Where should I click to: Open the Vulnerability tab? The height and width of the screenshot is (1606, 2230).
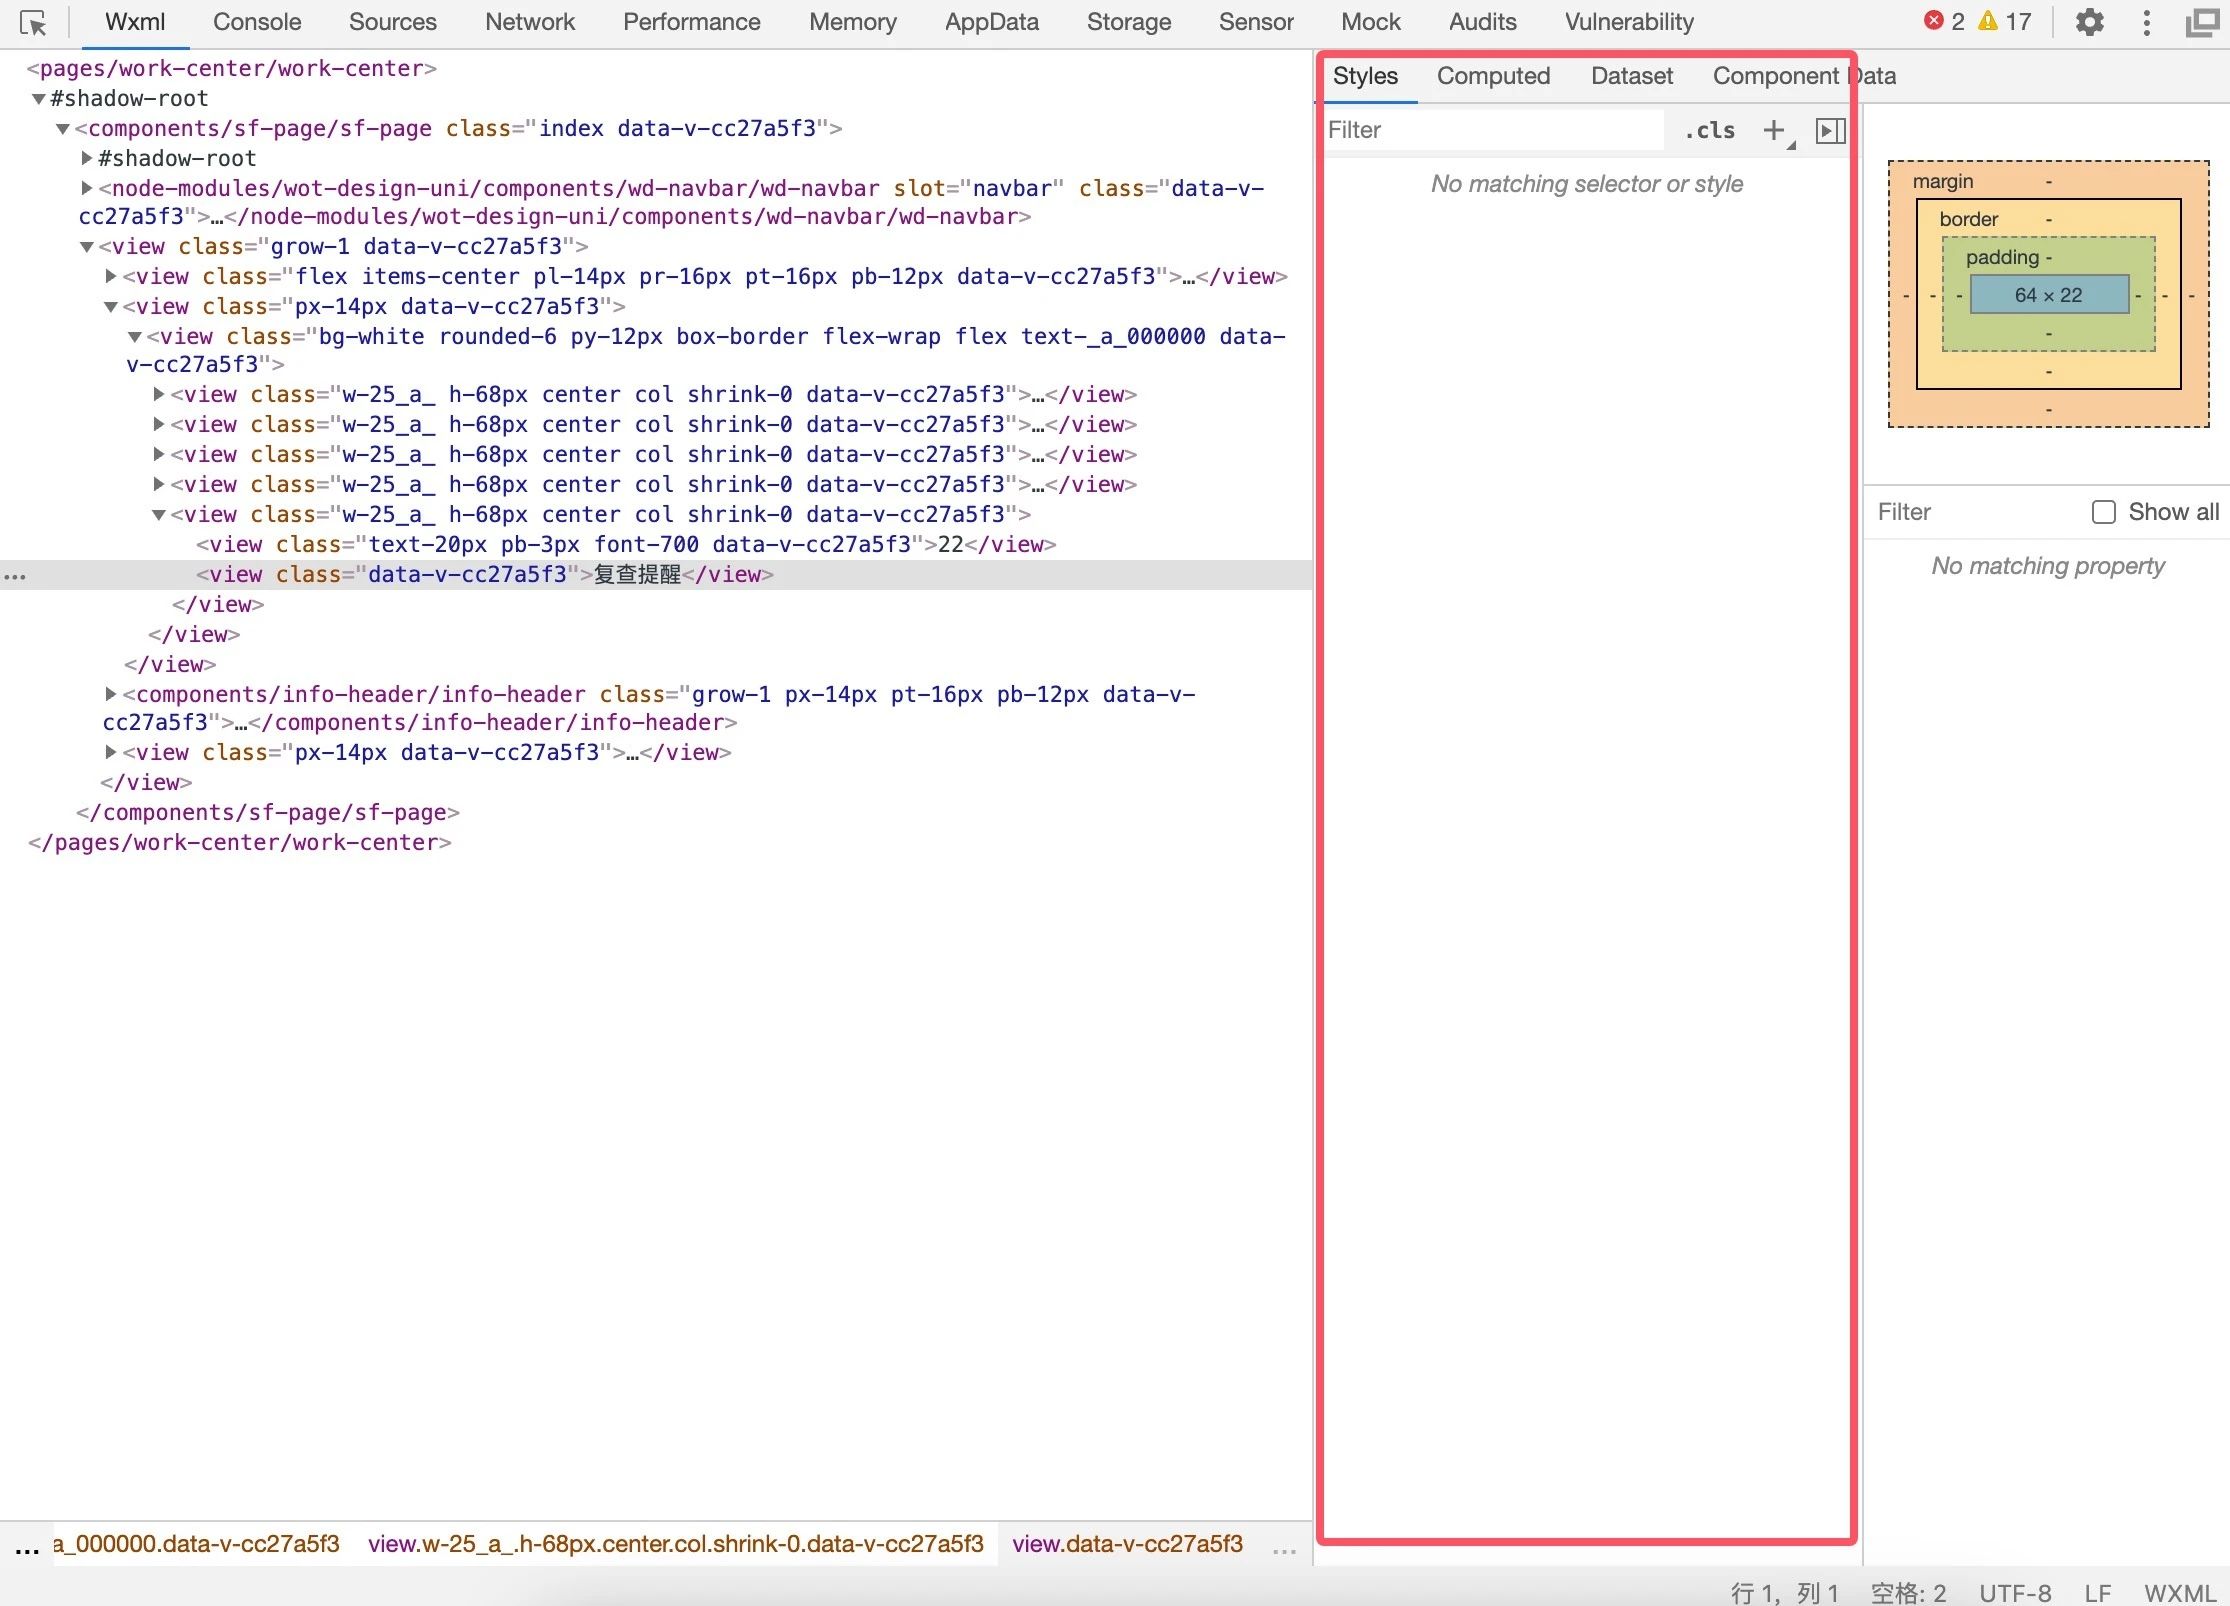[x=1629, y=22]
